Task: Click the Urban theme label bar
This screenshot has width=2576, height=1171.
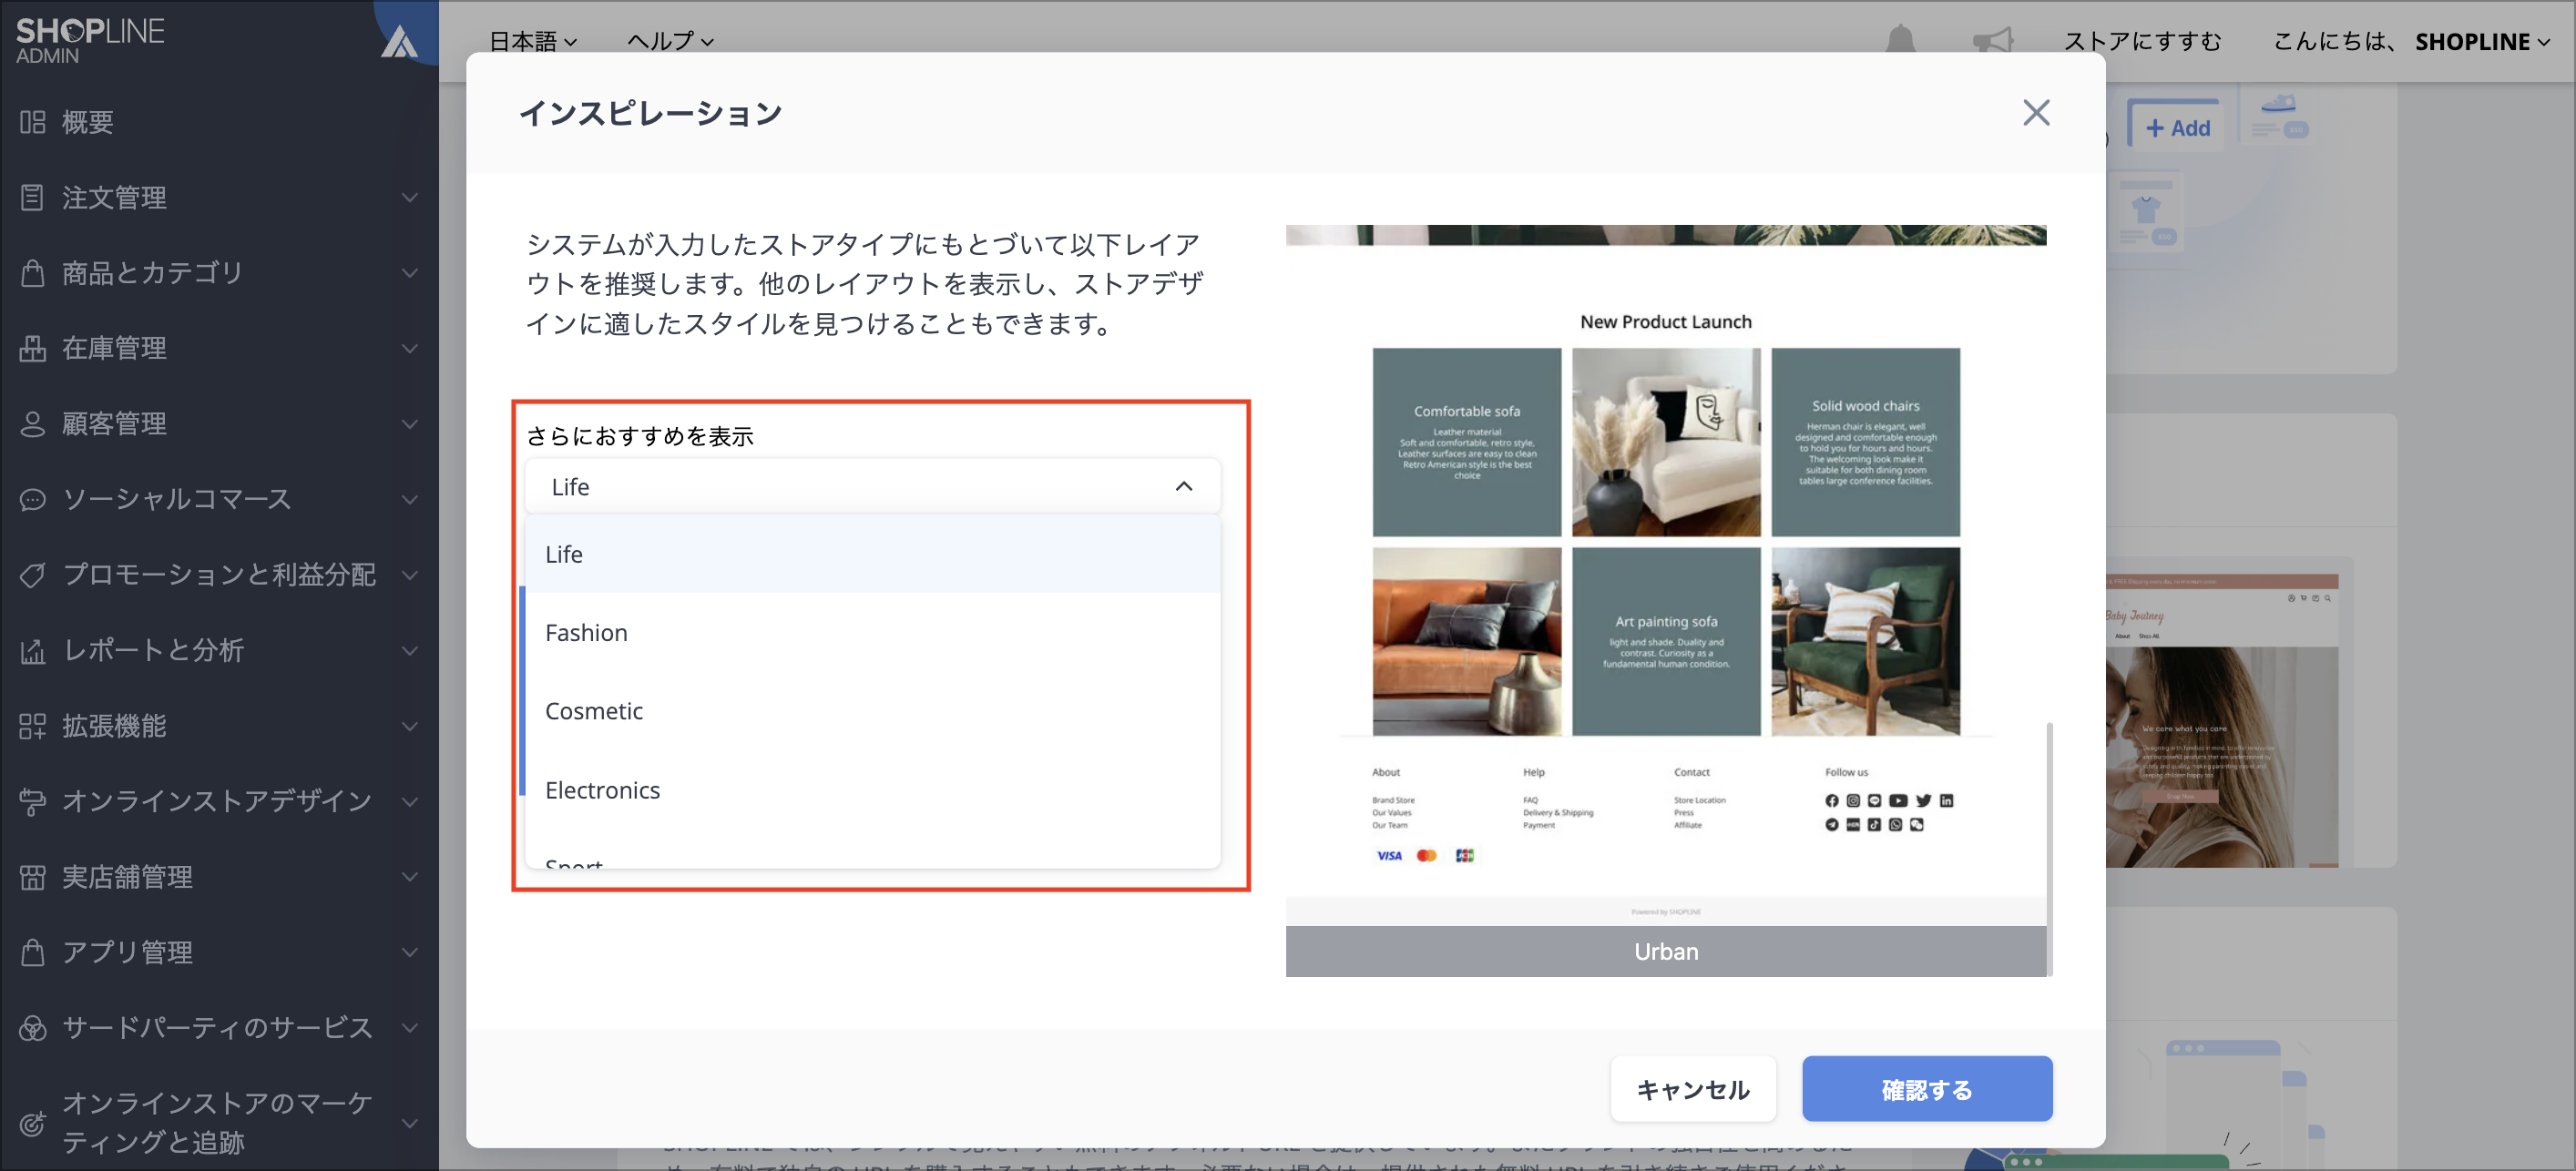Action: point(1666,951)
